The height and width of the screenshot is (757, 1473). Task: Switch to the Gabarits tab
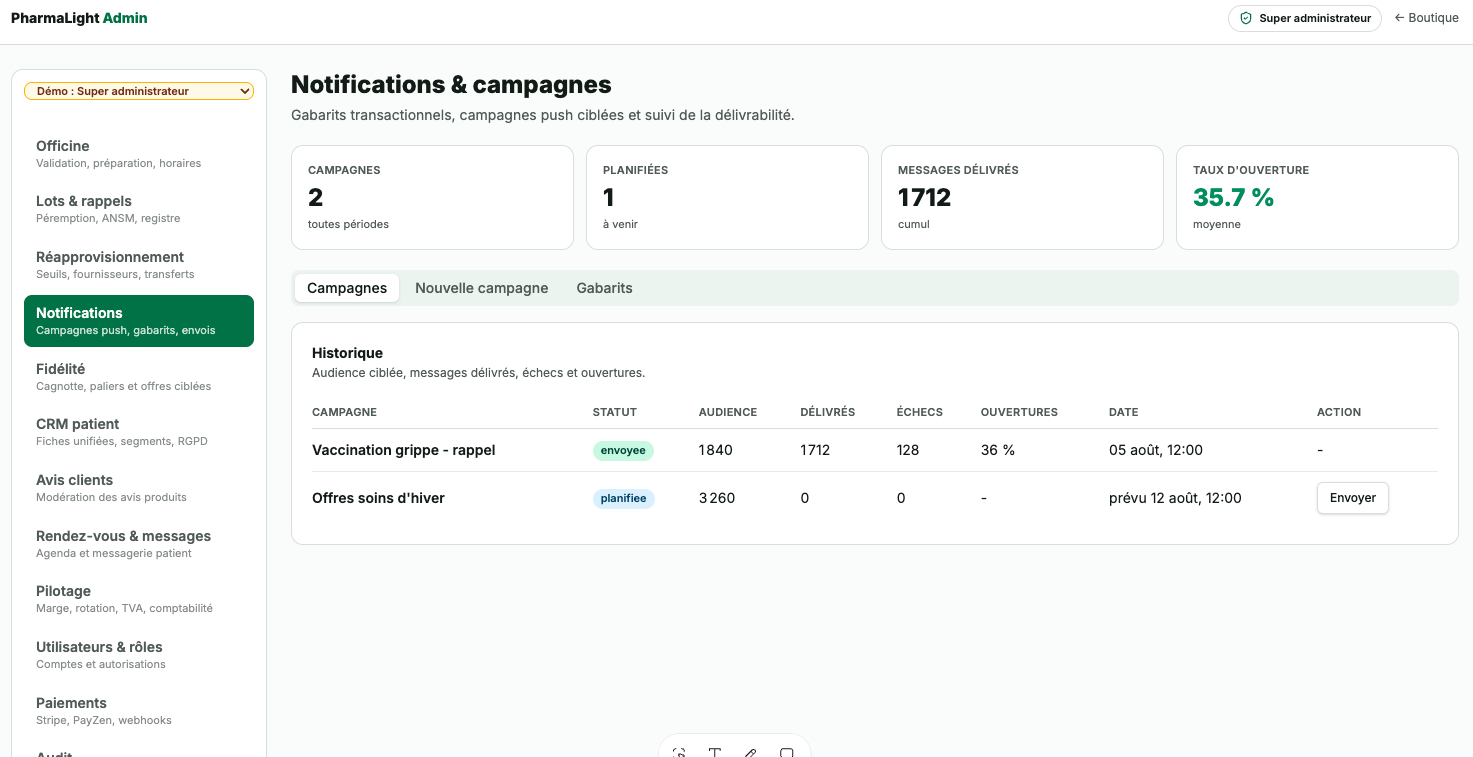tap(605, 288)
